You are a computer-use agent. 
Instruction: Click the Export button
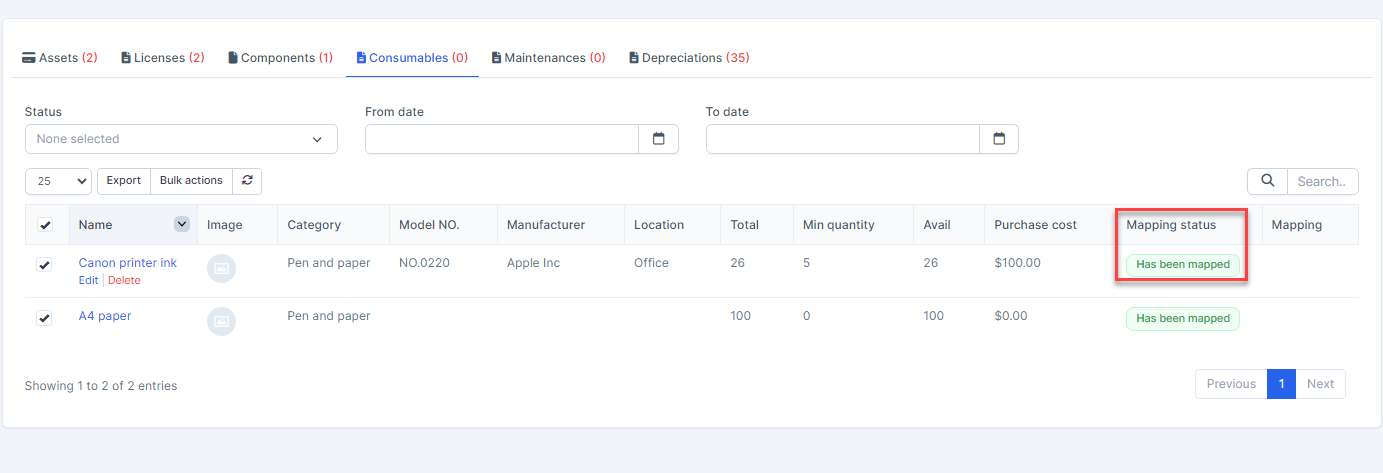point(124,181)
